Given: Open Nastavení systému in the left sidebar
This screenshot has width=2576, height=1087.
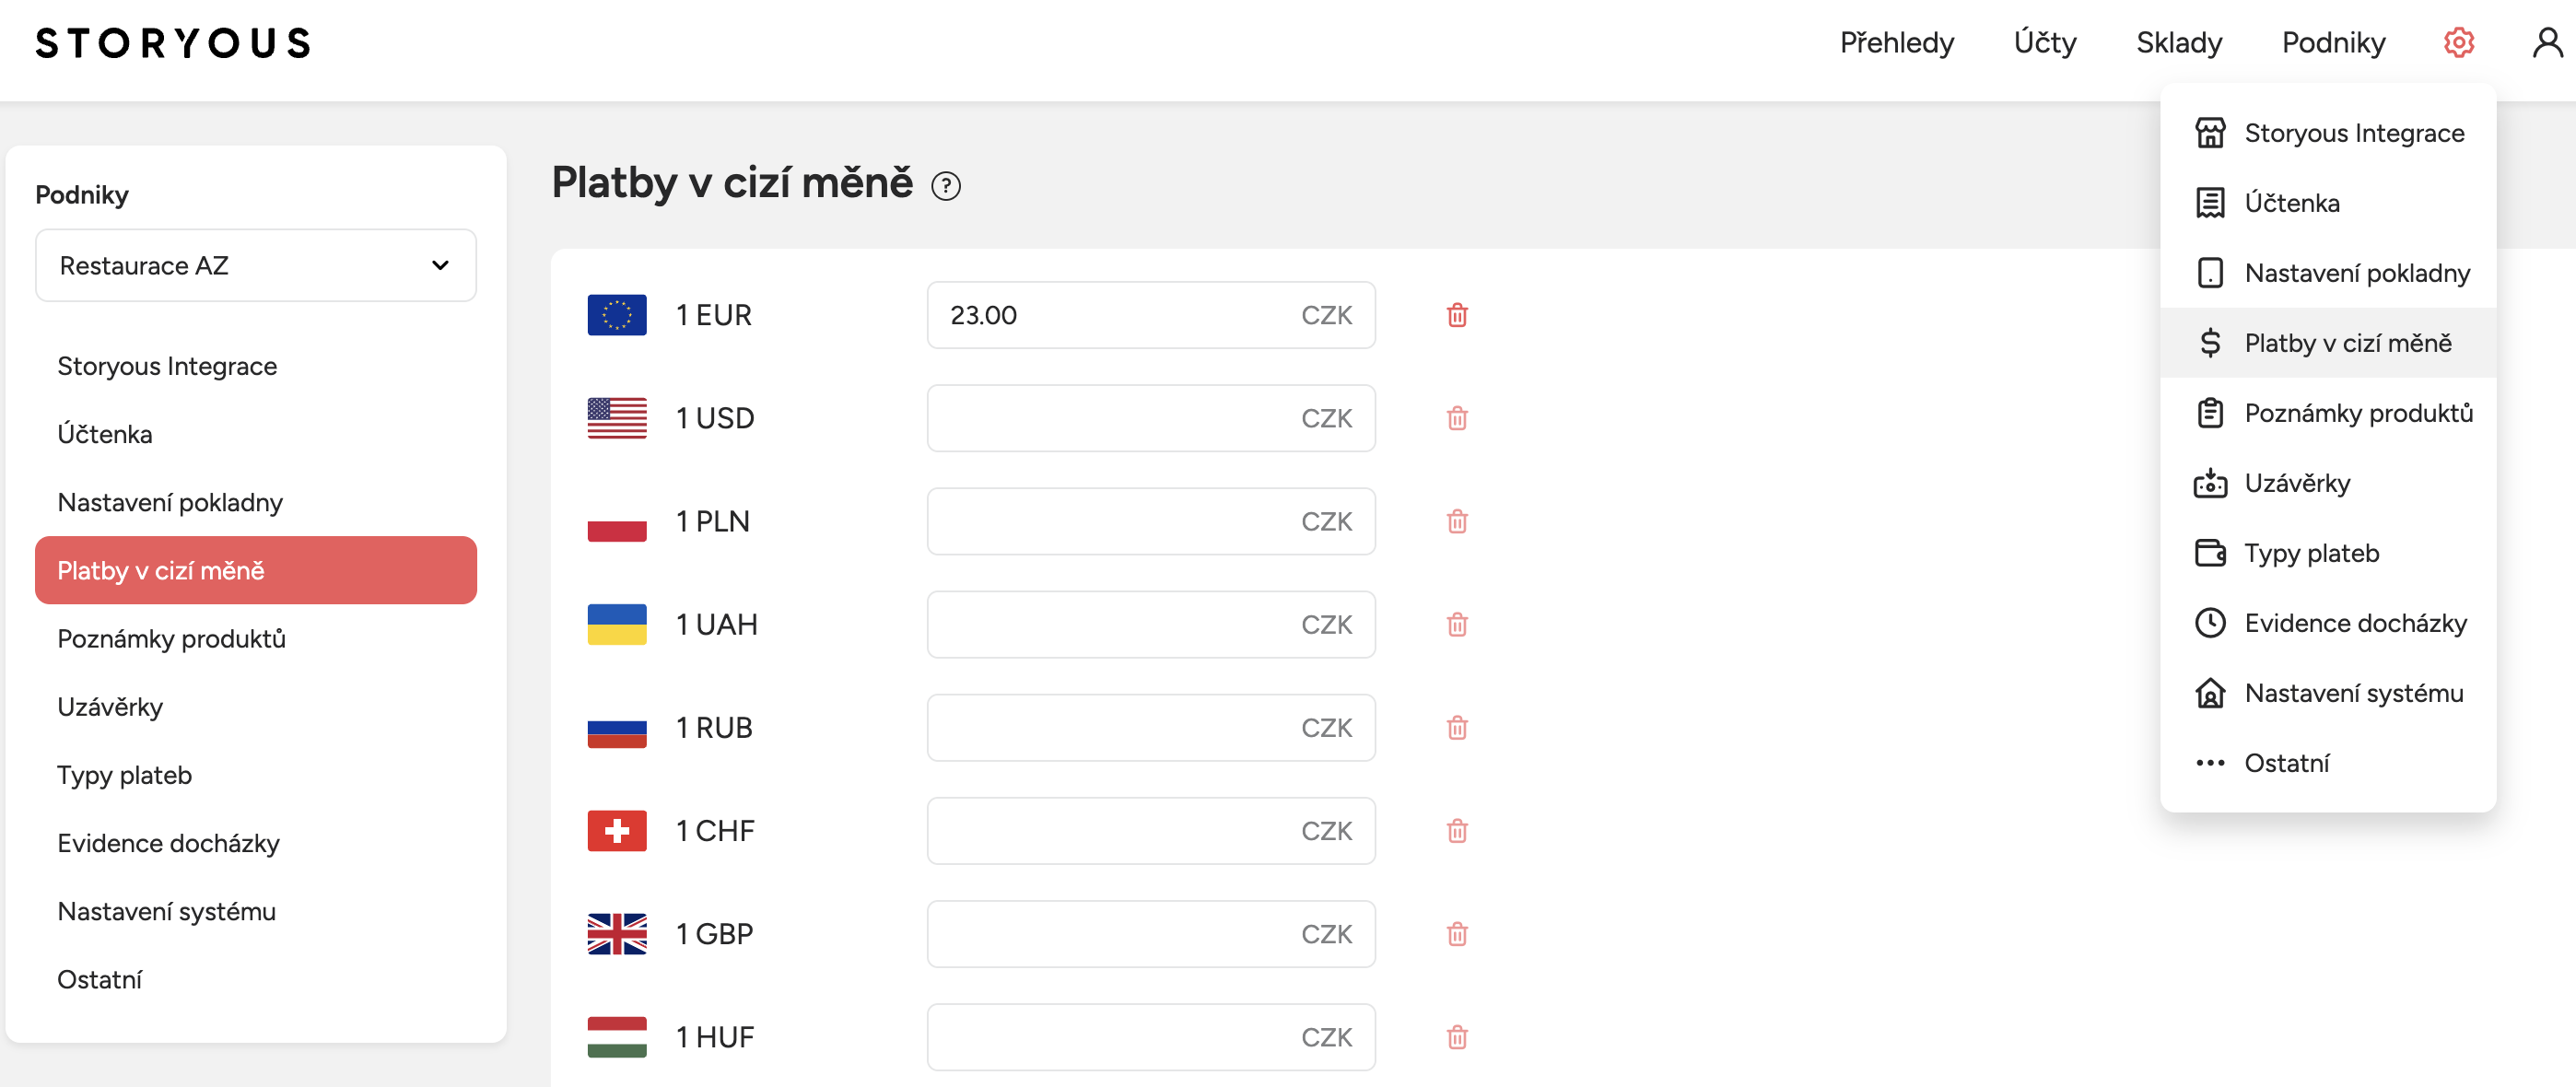Looking at the screenshot, I should click(166, 911).
